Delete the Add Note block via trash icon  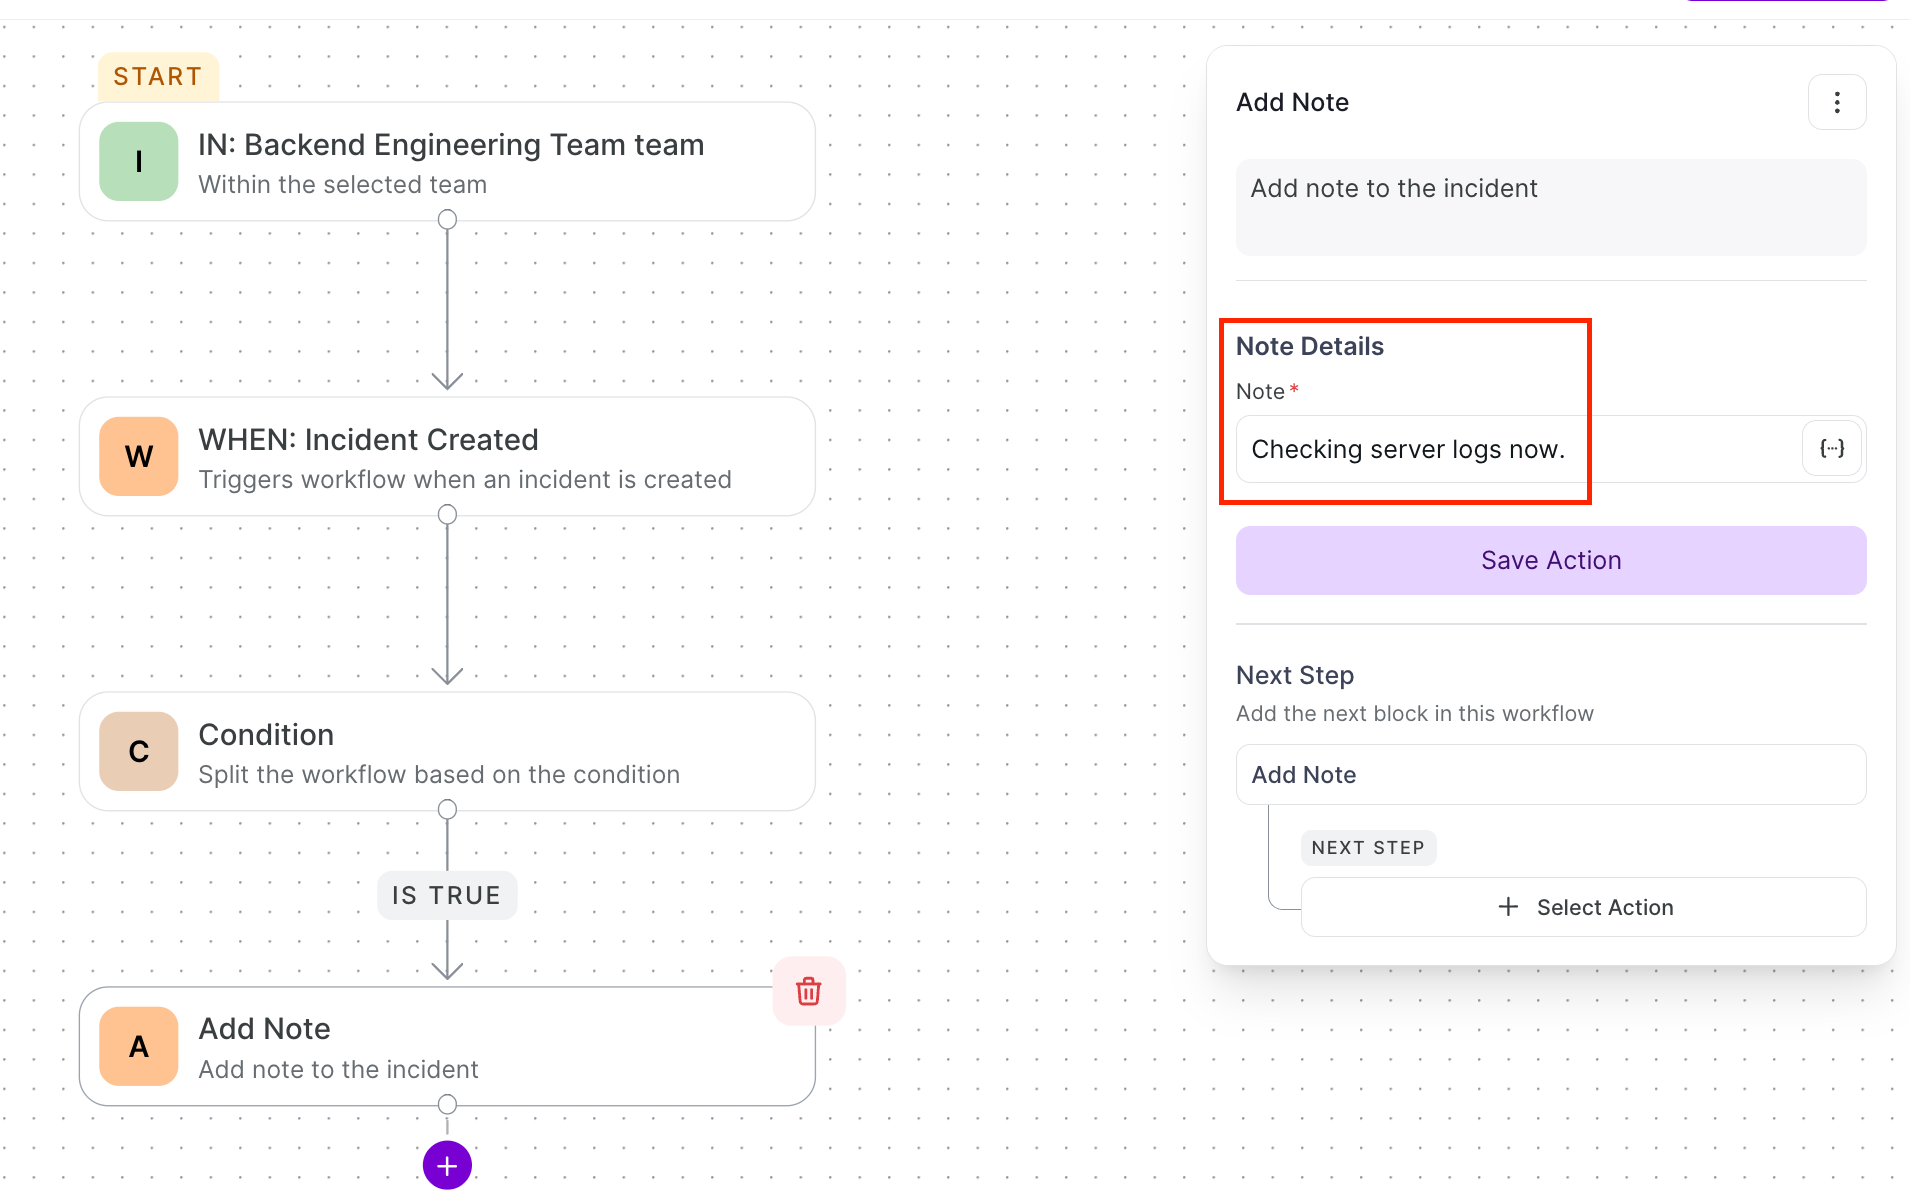808,991
